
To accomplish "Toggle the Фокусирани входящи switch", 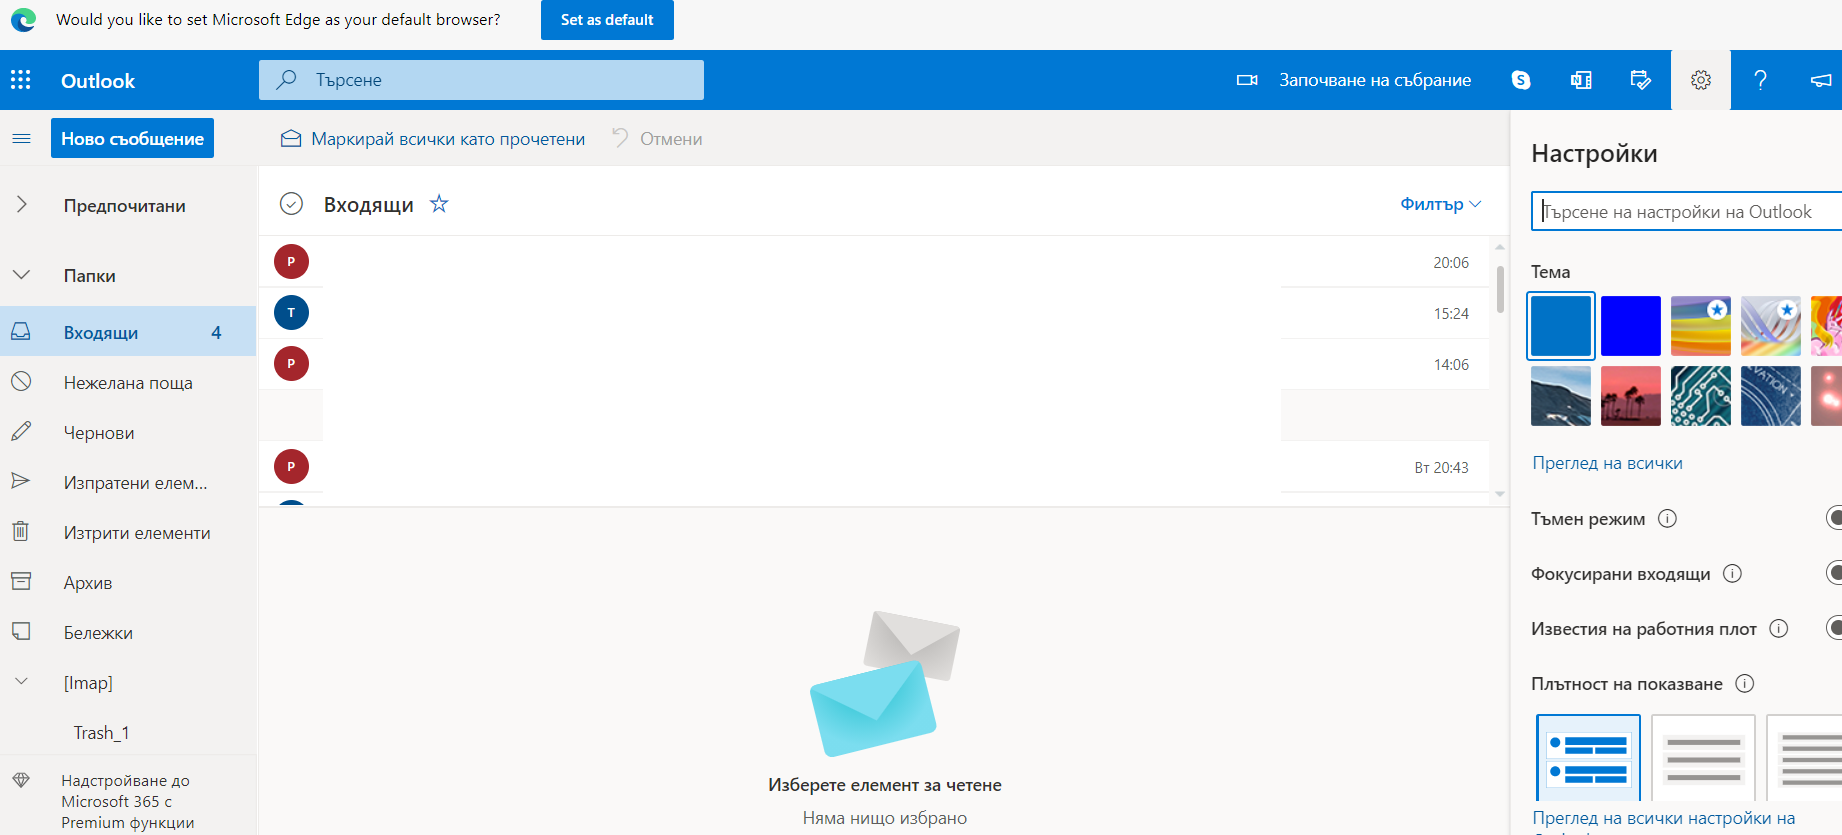I will 1833,573.
